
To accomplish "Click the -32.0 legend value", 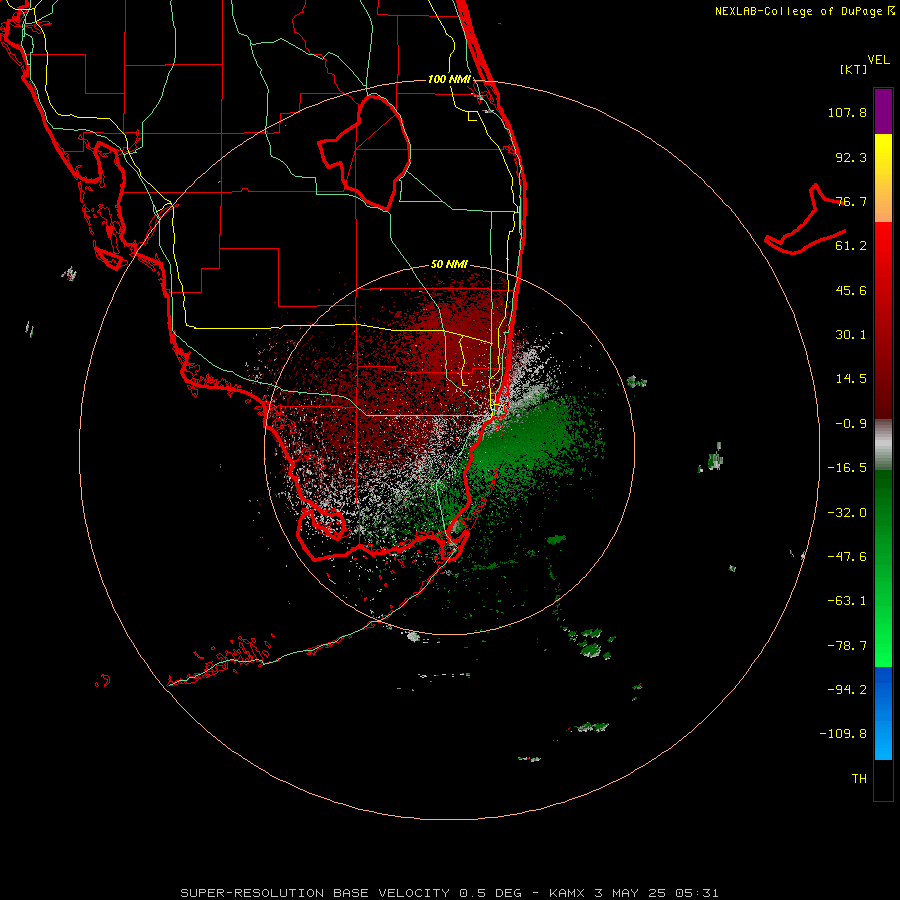I will (x=847, y=513).
